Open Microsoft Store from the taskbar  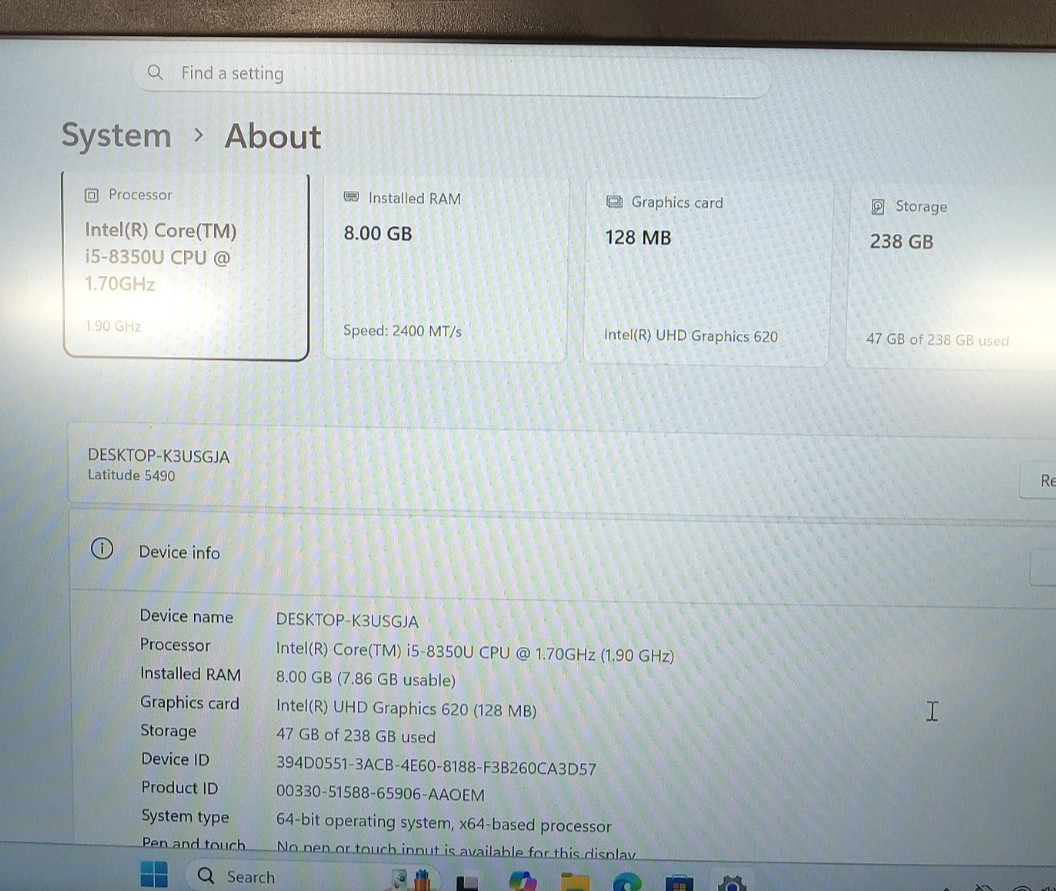pyautogui.click(x=679, y=882)
